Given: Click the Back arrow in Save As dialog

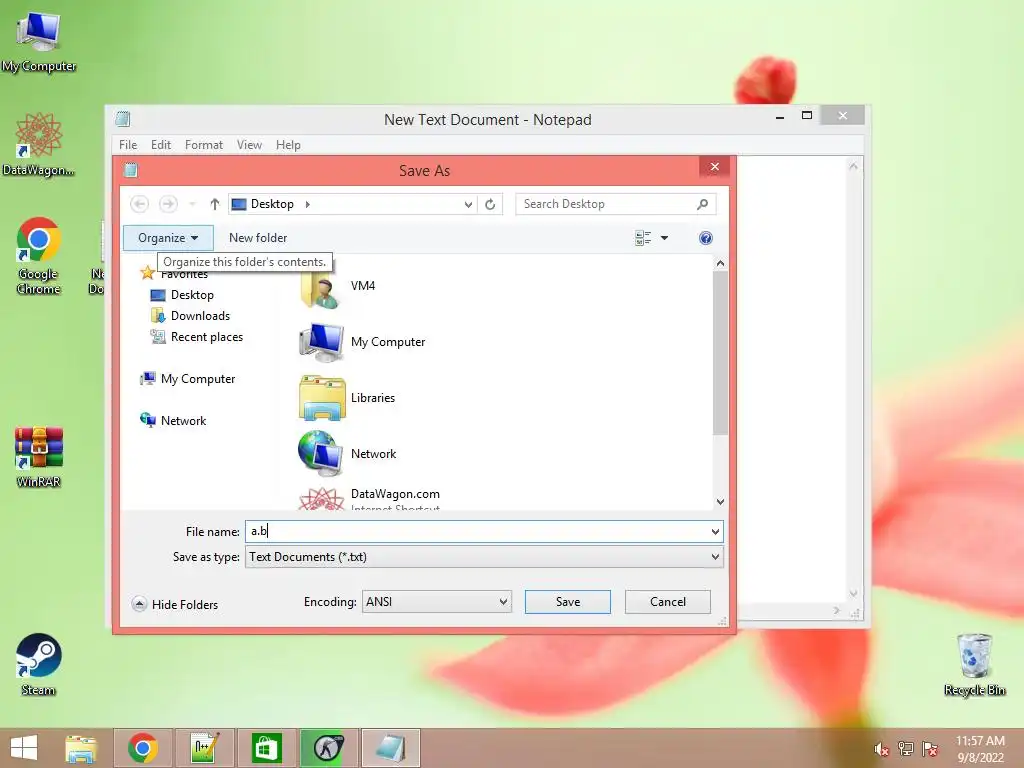Looking at the screenshot, I should click(x=139, y=204).
